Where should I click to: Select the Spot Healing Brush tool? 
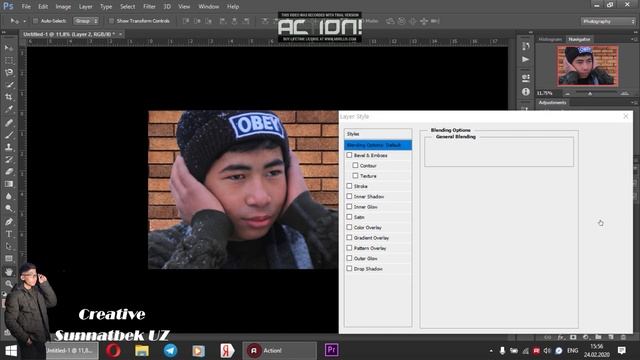click(x=9, y=122)
